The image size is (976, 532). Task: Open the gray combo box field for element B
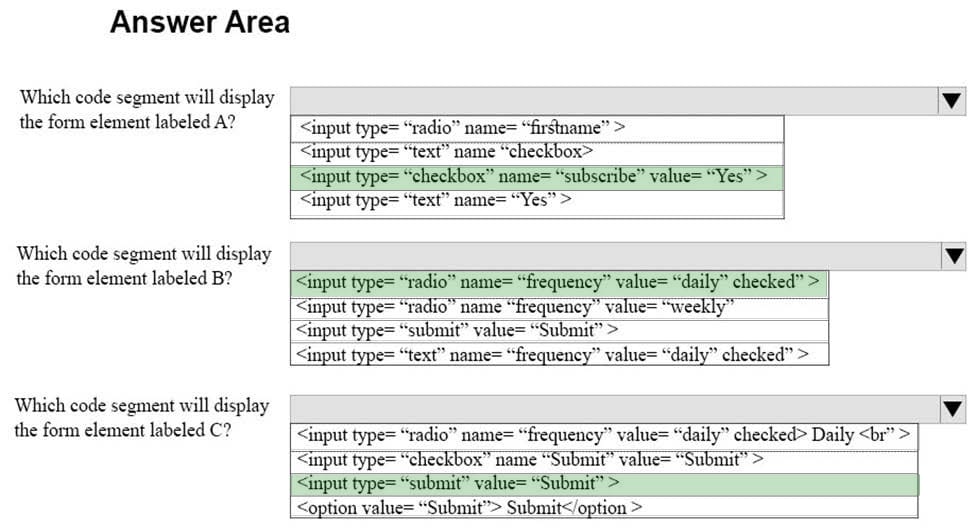612,256
